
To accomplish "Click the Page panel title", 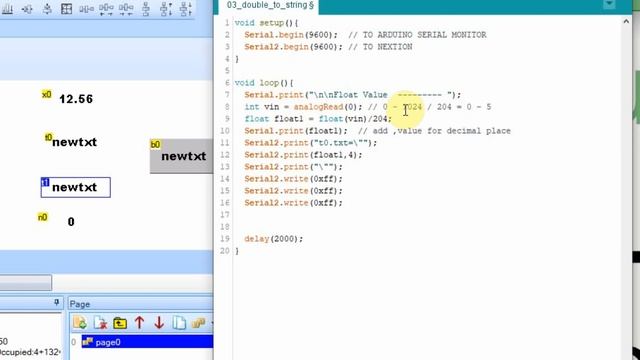I will coord(80,304).
